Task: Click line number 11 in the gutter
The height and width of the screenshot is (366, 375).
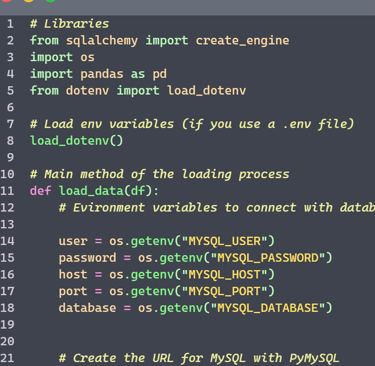Action: tap(7, 191)
